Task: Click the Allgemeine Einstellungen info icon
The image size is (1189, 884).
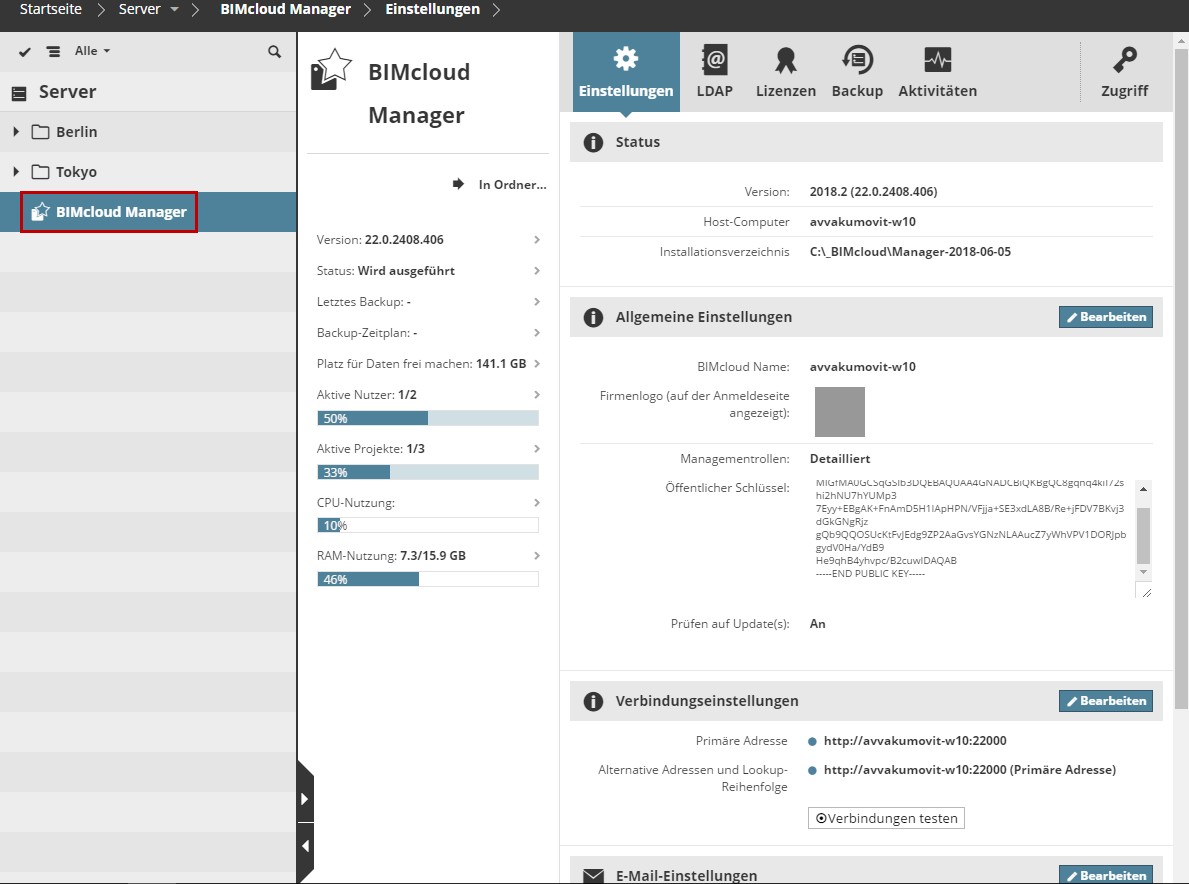Action: [593, 318]
